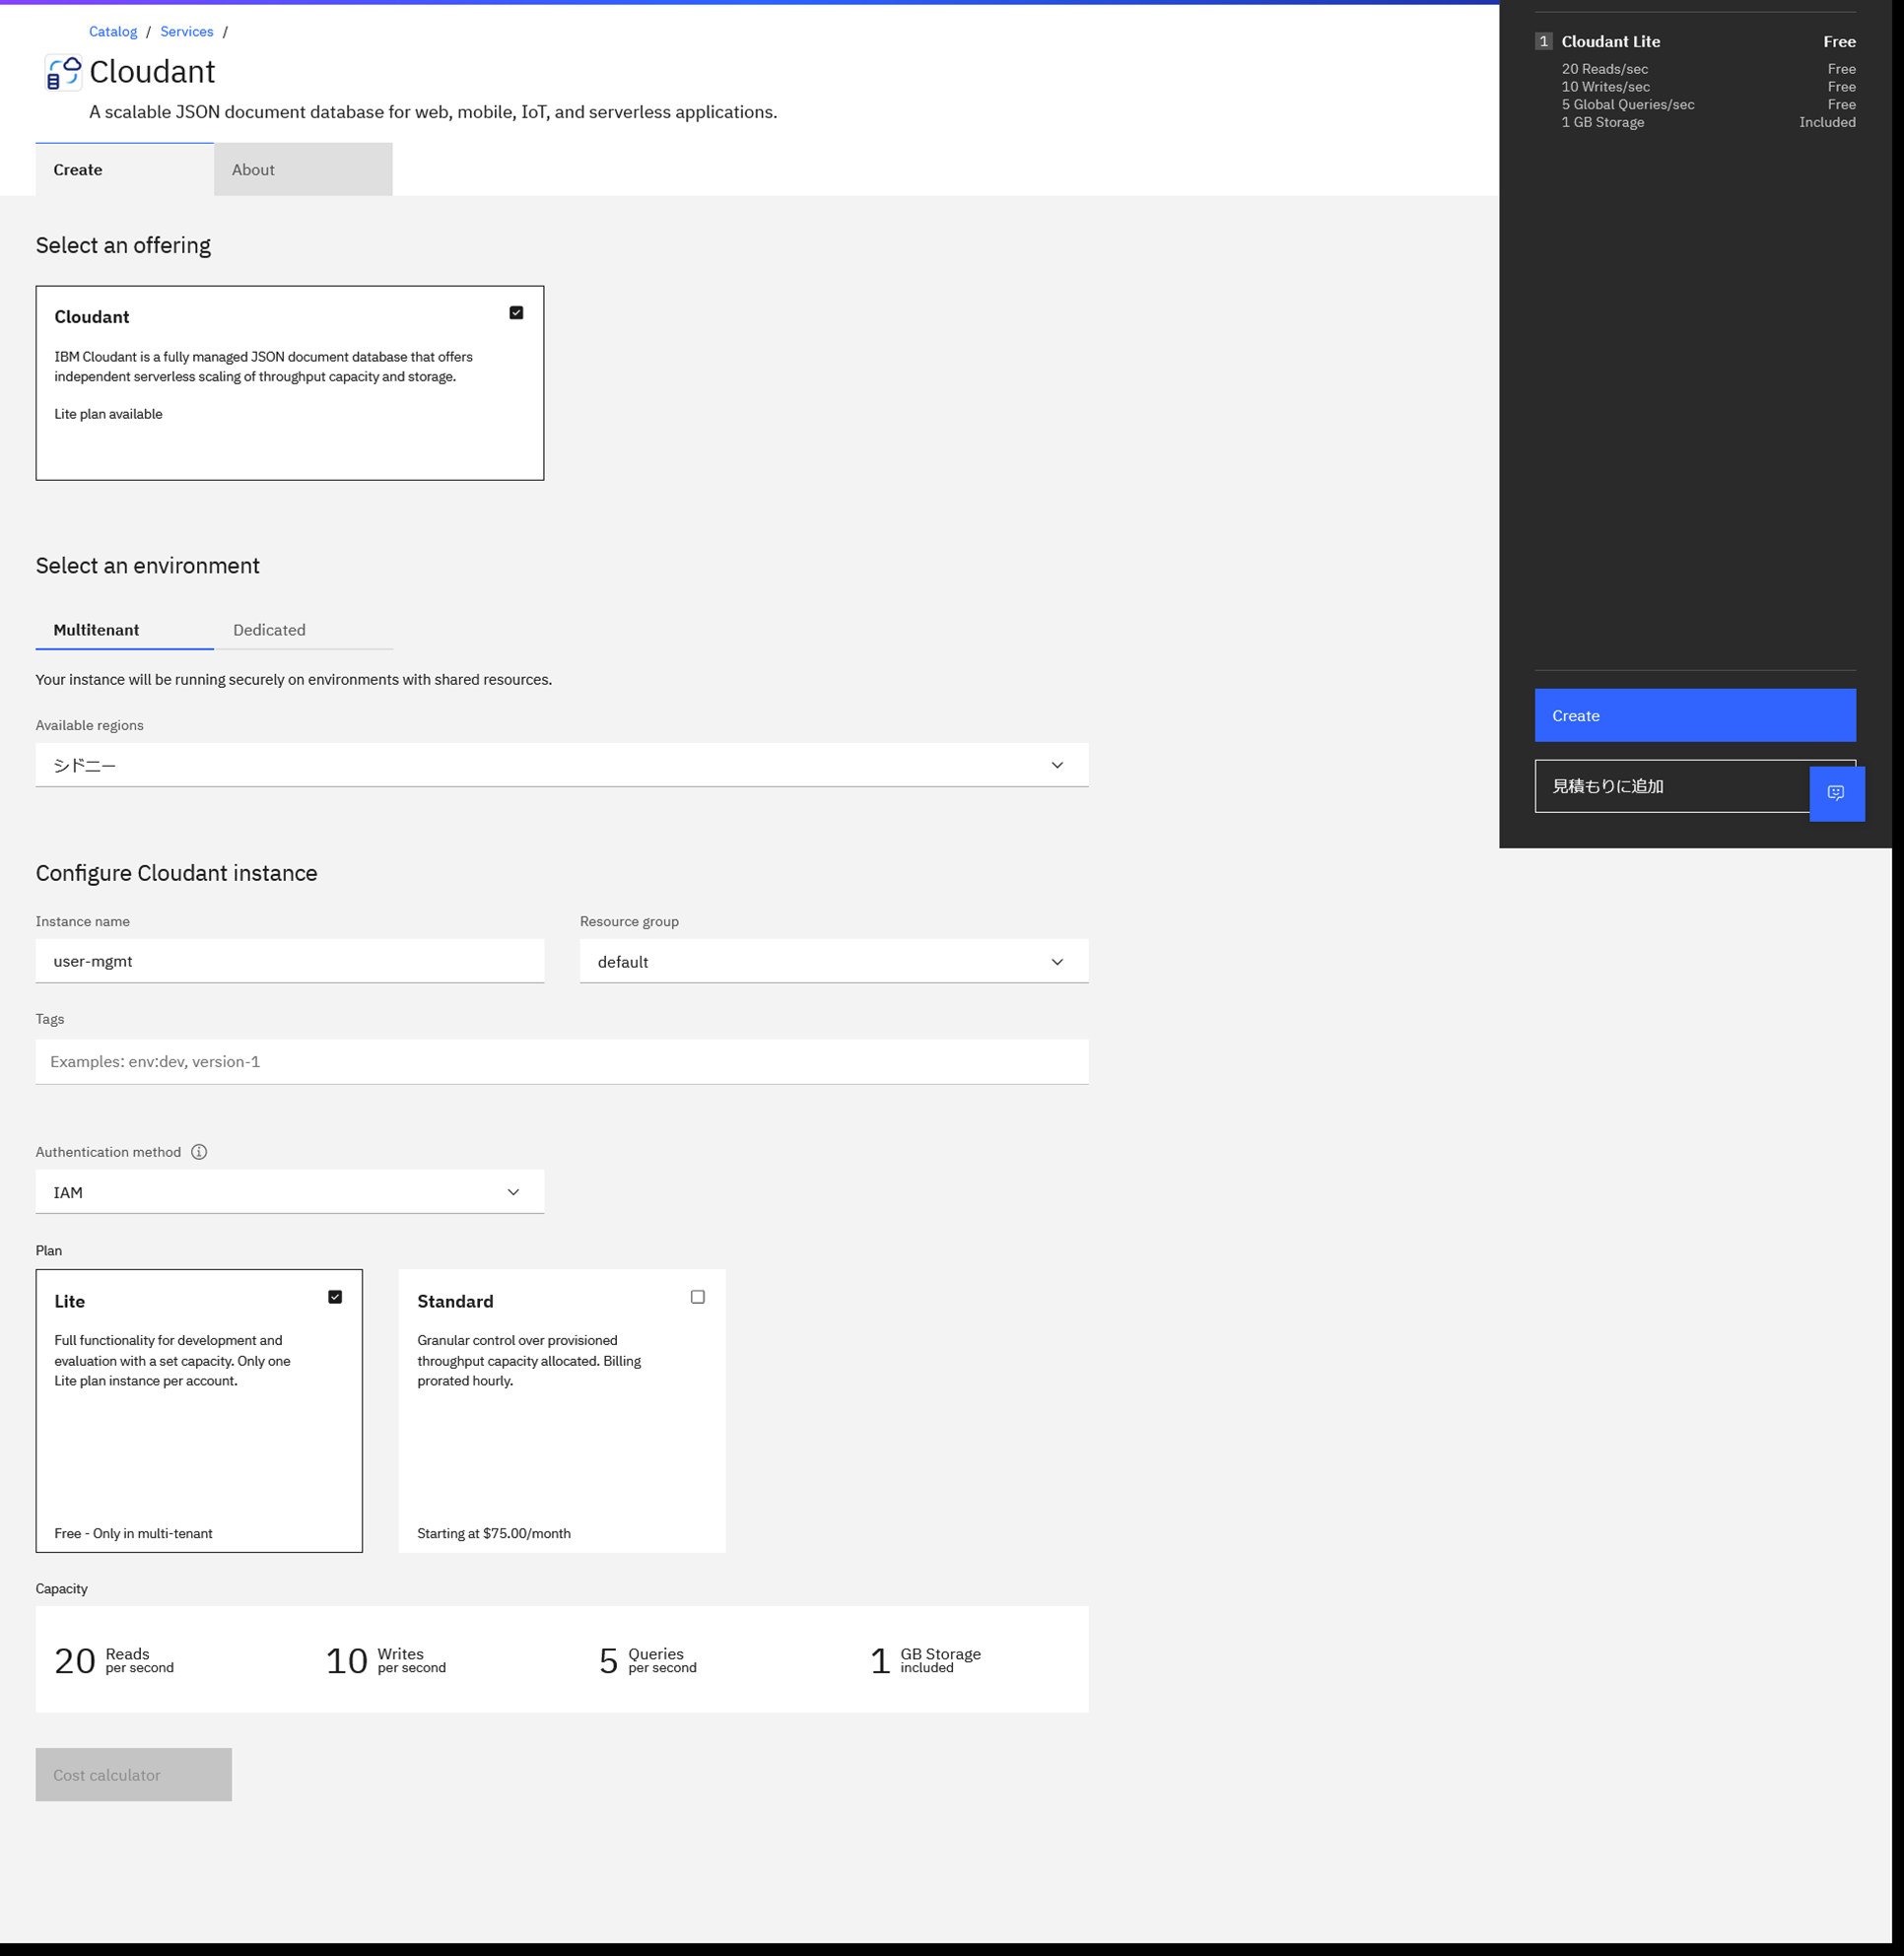
Task: Click the authentication method info icon
Action: click(x=199, y=1152)
